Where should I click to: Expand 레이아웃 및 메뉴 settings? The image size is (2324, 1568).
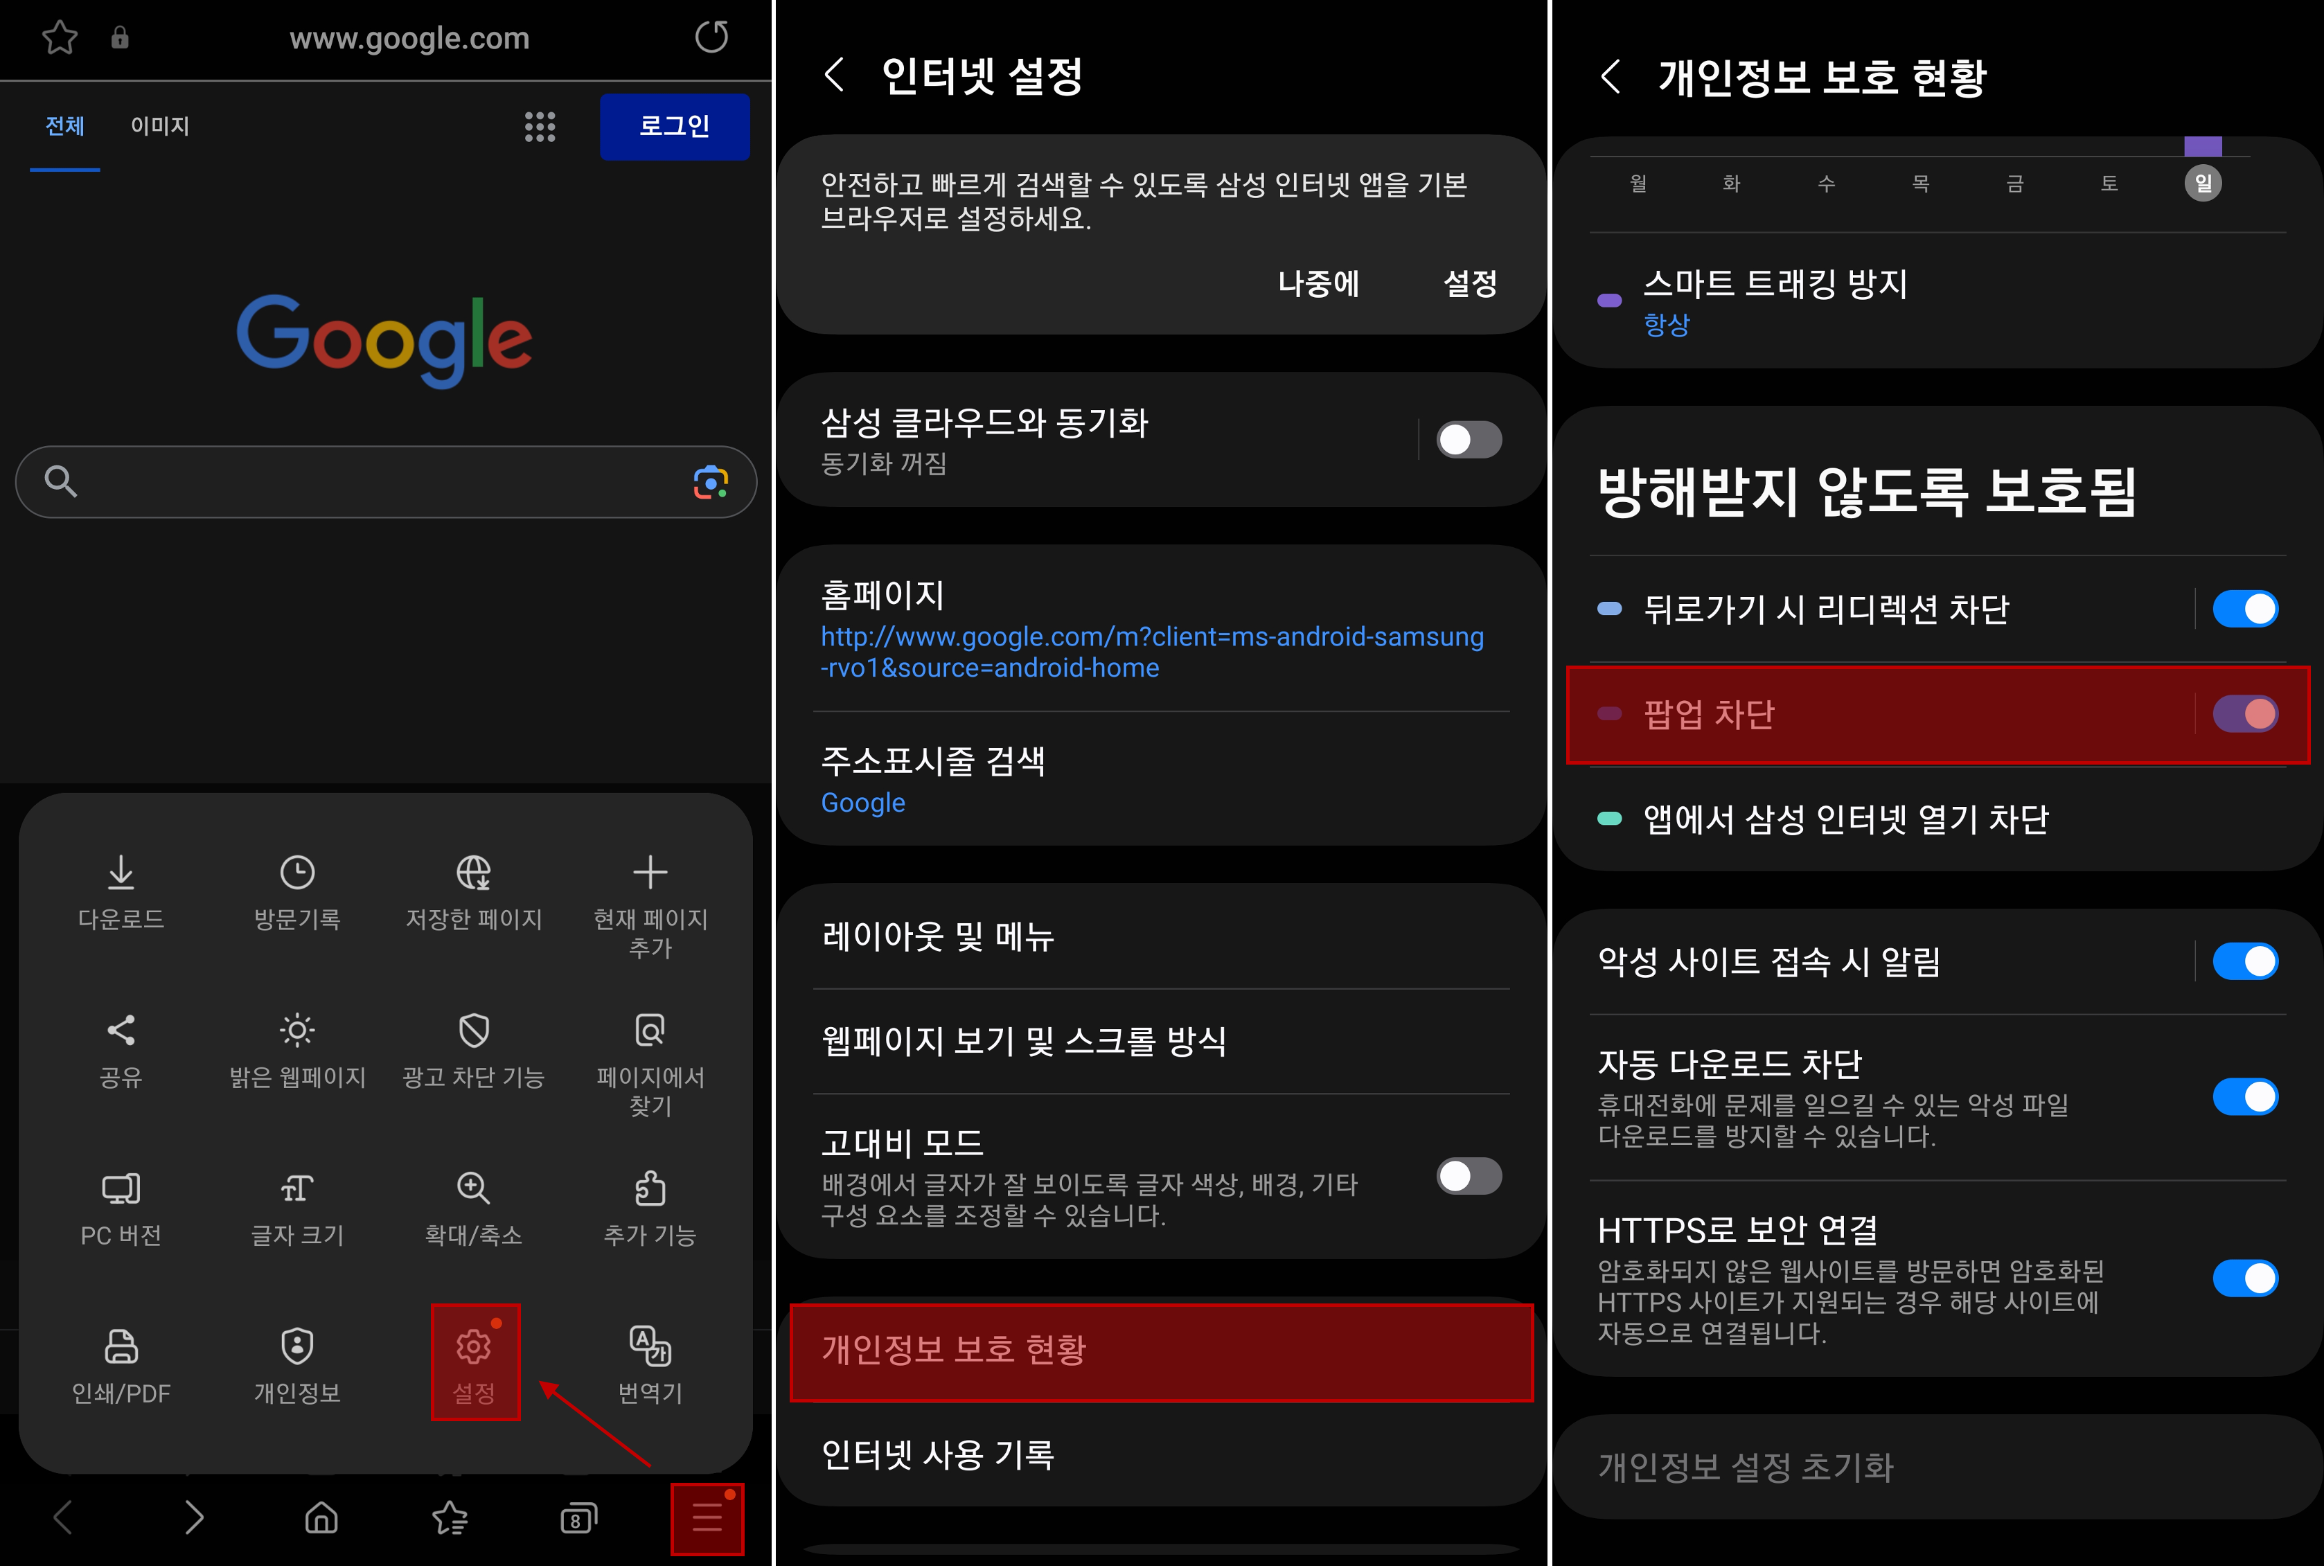click(1160, 936)
